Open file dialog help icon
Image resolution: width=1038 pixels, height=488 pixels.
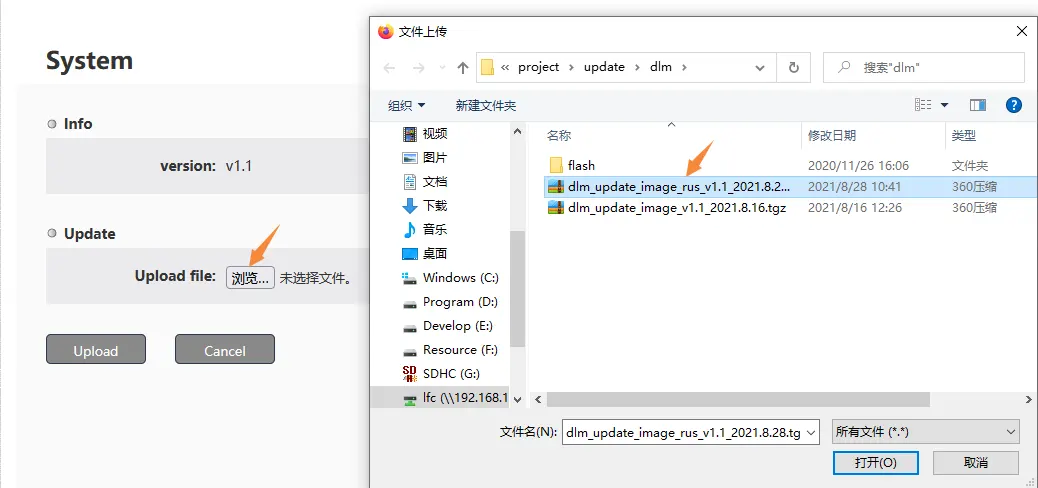tap(1014, 105)
